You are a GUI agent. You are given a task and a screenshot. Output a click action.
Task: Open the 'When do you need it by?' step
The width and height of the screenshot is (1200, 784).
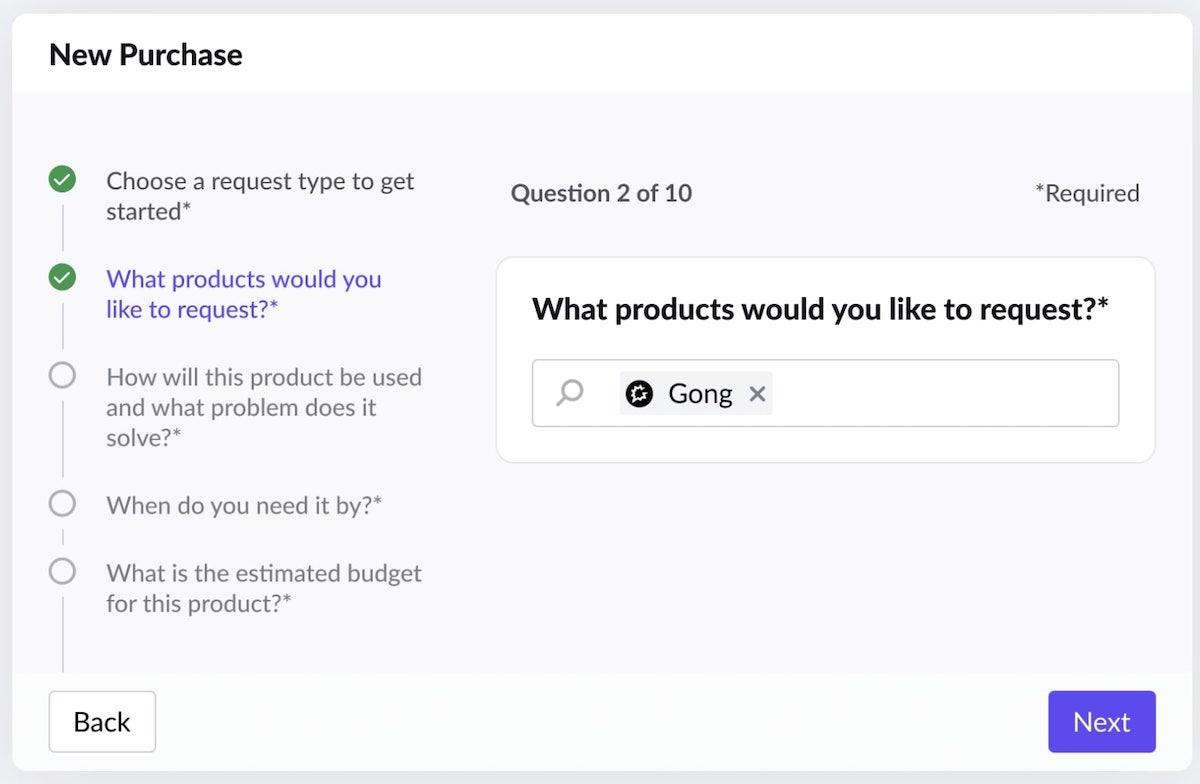pos(244,505)
